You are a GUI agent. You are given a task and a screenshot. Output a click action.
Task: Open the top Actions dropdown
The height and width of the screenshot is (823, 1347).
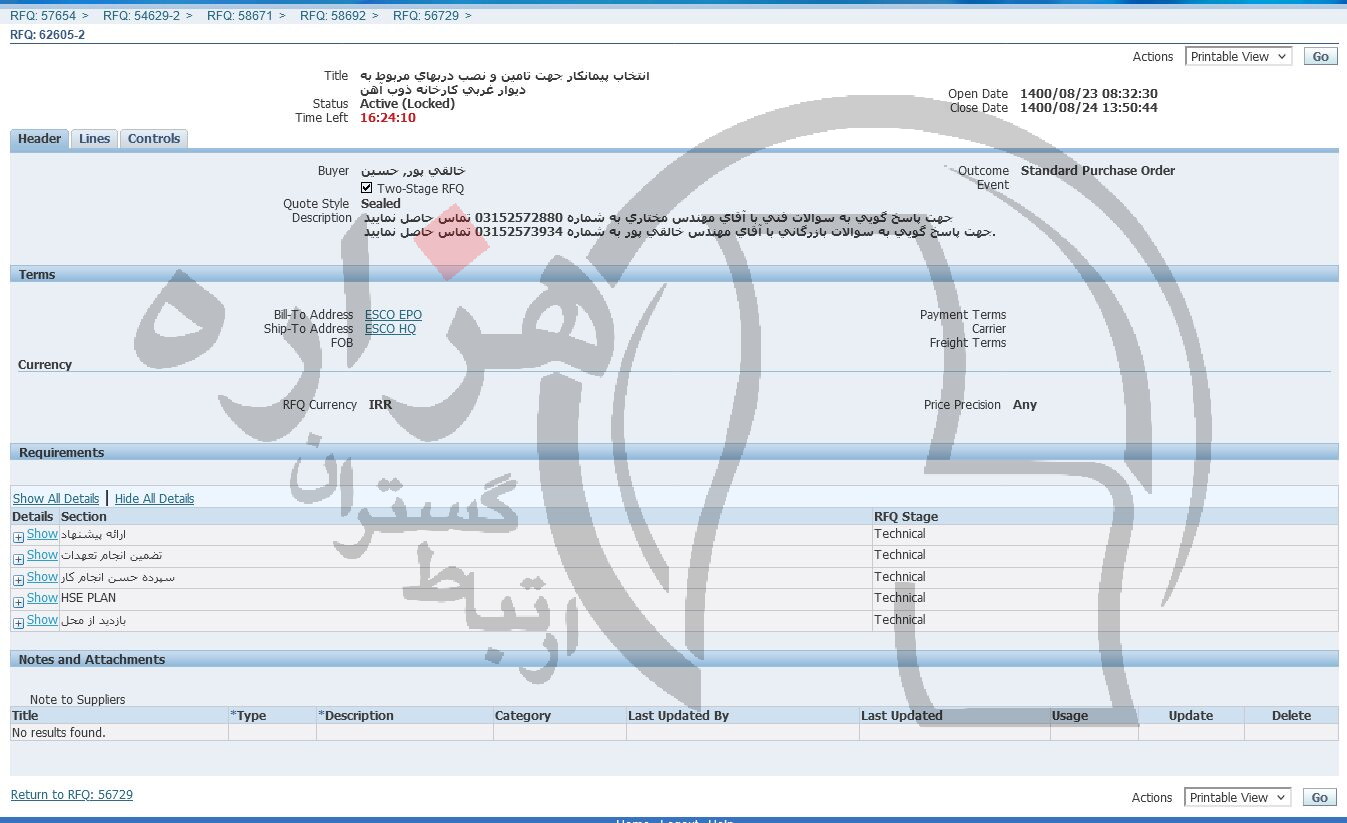click(x=1238, y=57)
